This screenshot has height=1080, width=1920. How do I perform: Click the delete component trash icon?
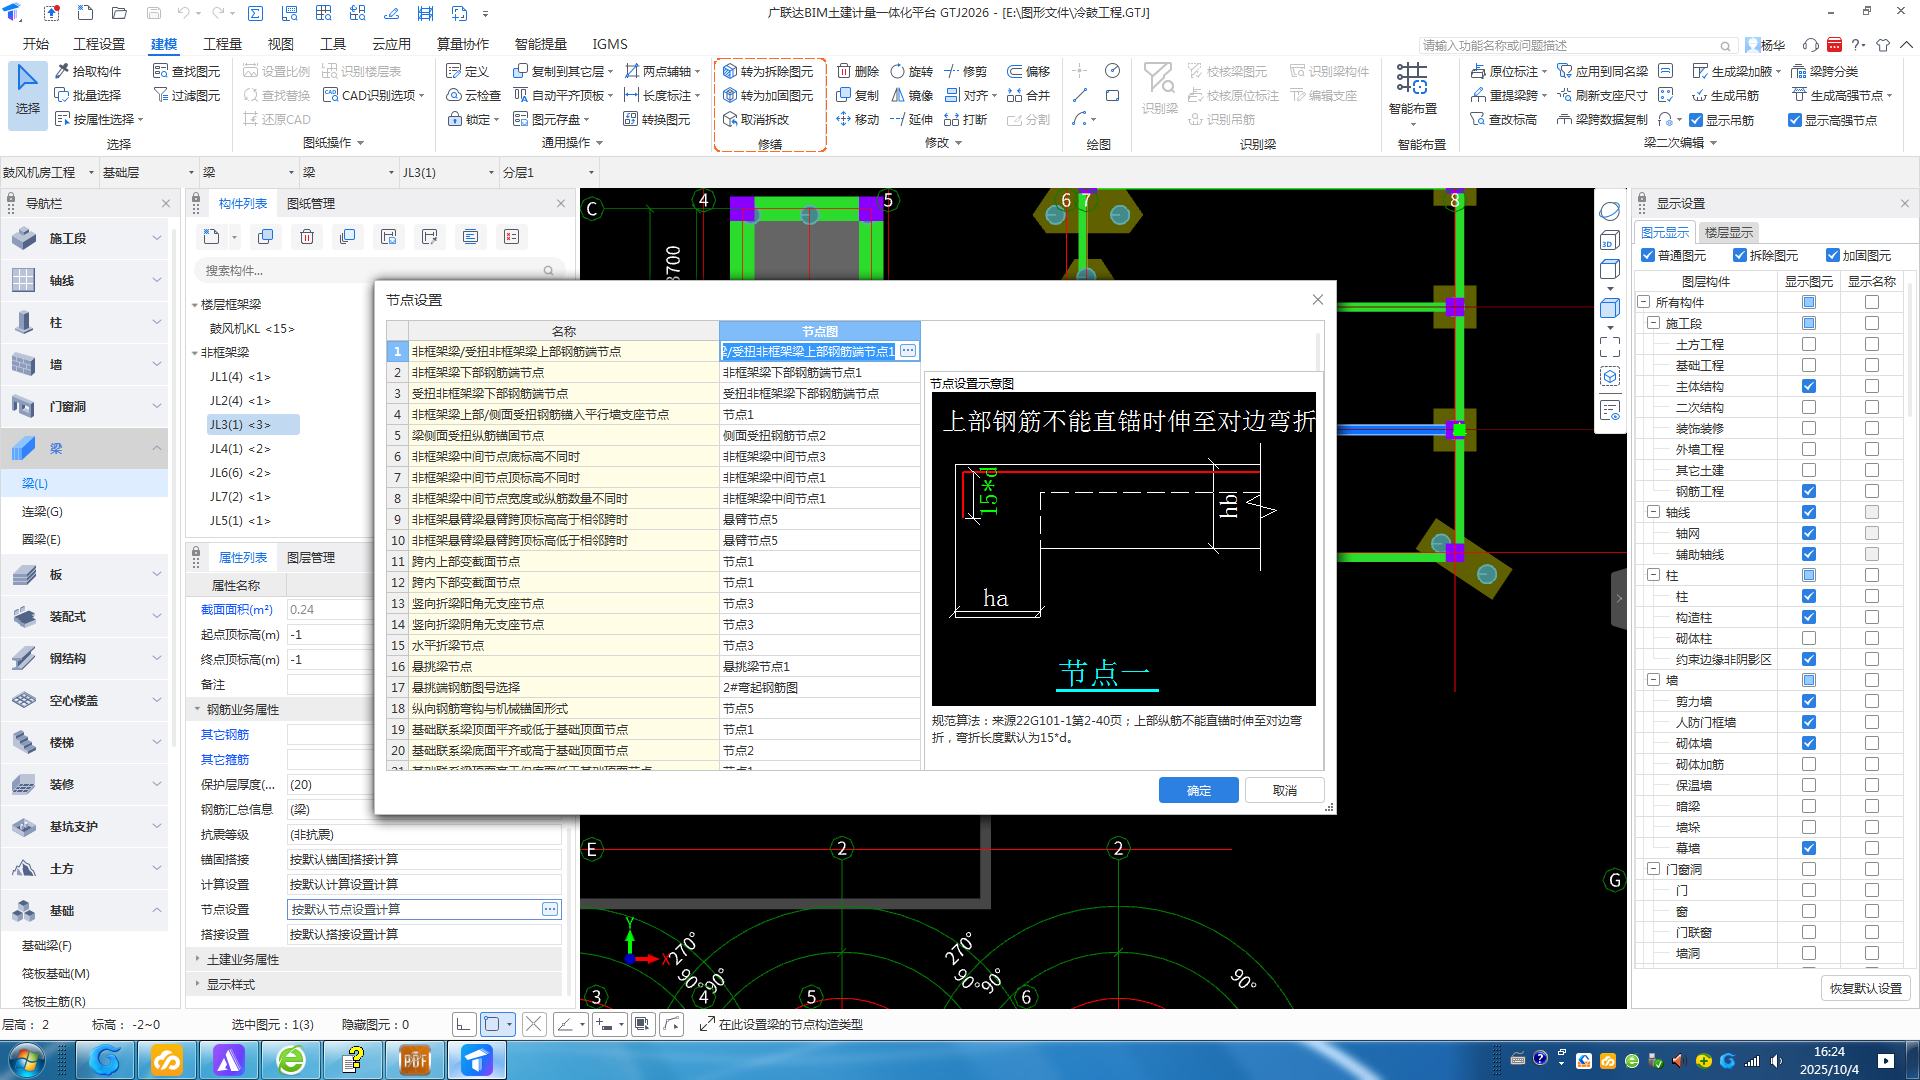(307, 237)
